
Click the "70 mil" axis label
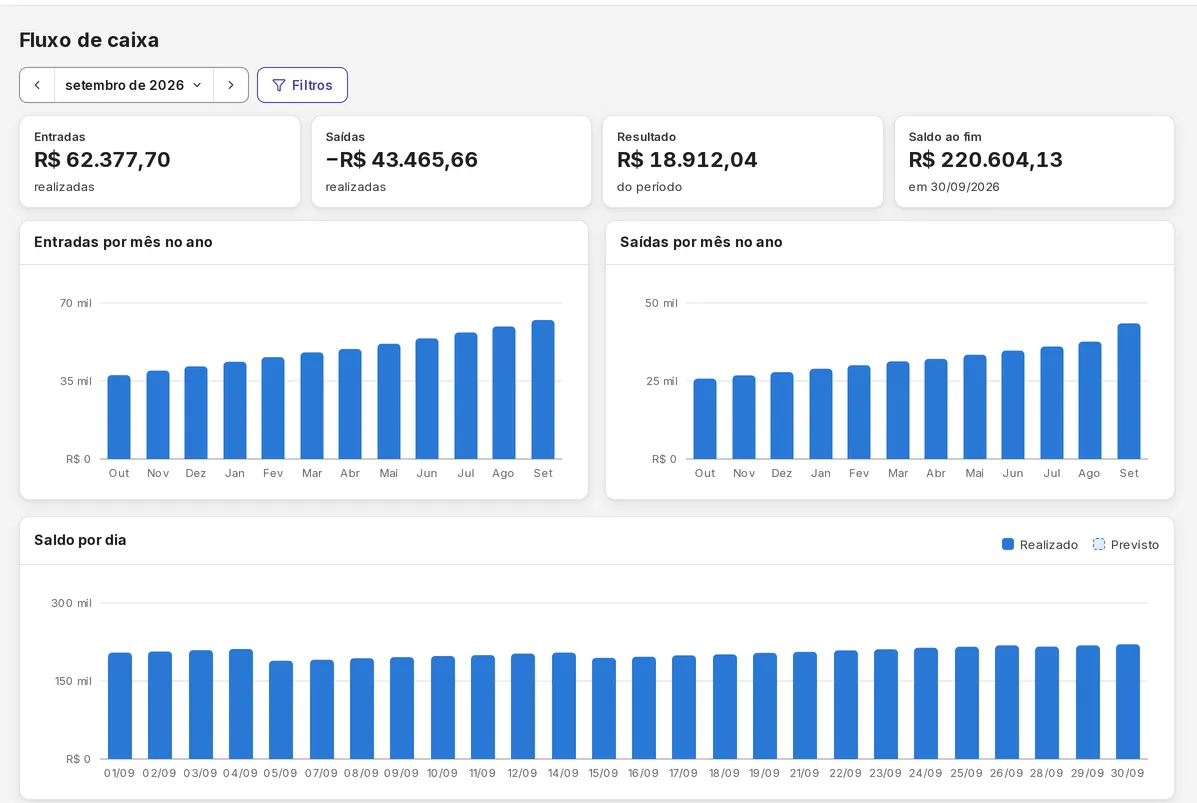click(76, 303)
